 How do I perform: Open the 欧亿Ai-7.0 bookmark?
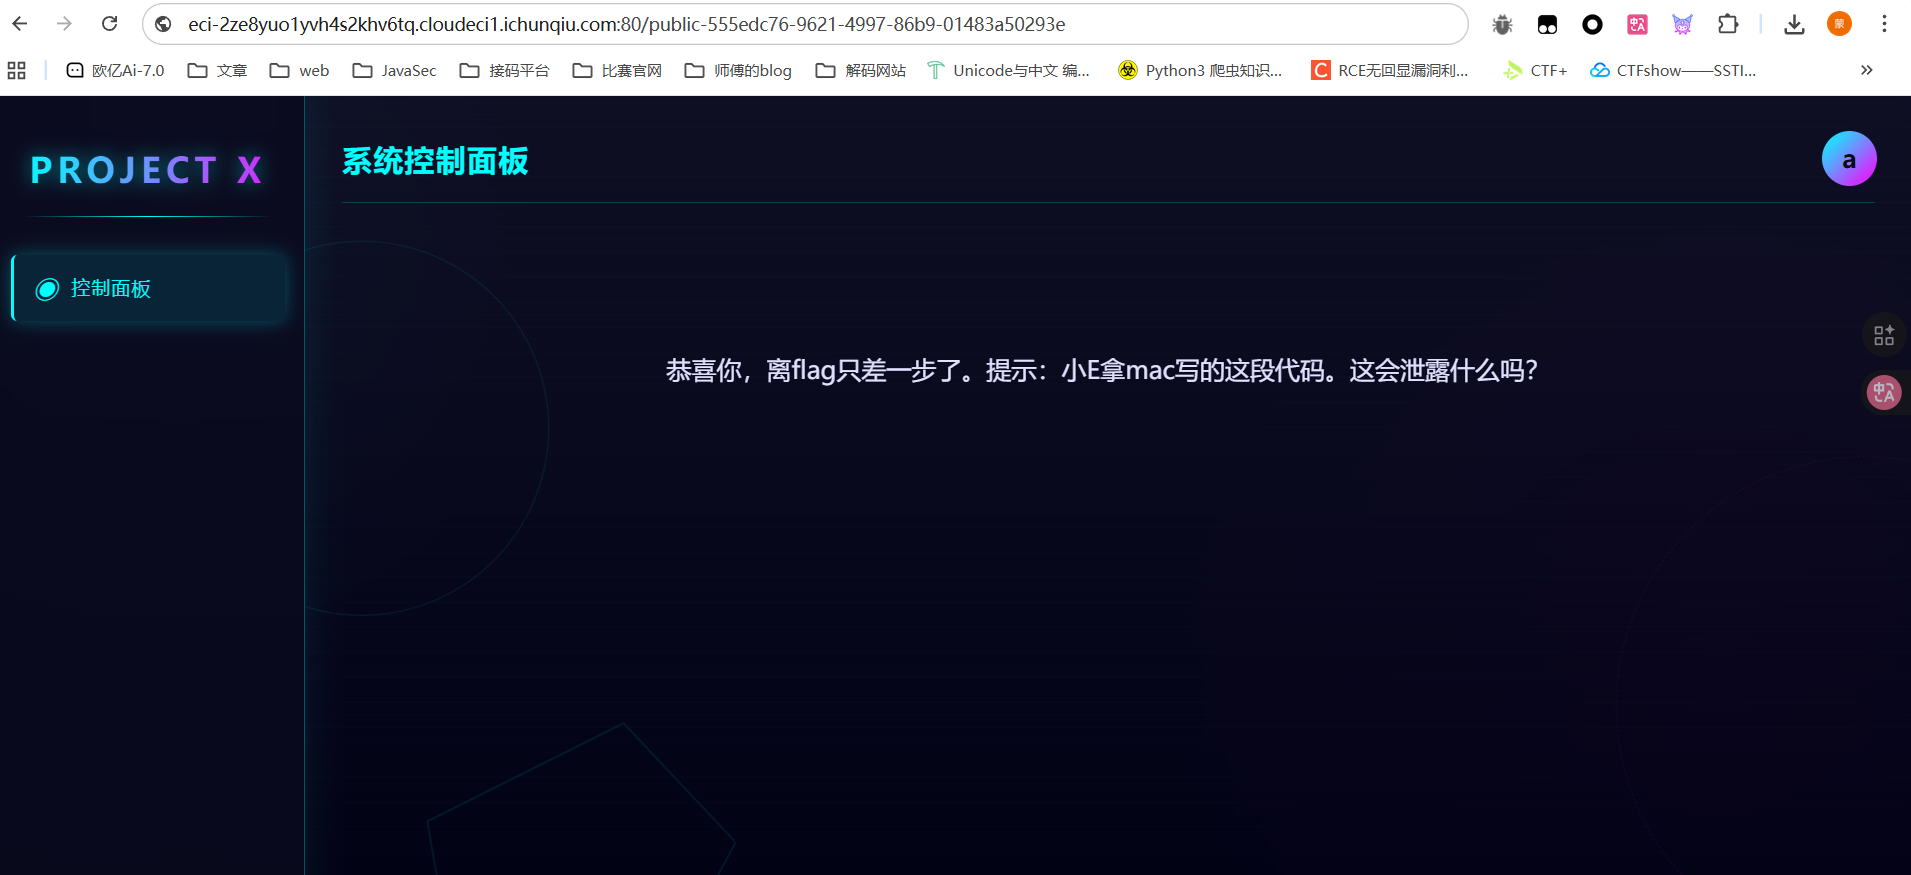[115, 70]
